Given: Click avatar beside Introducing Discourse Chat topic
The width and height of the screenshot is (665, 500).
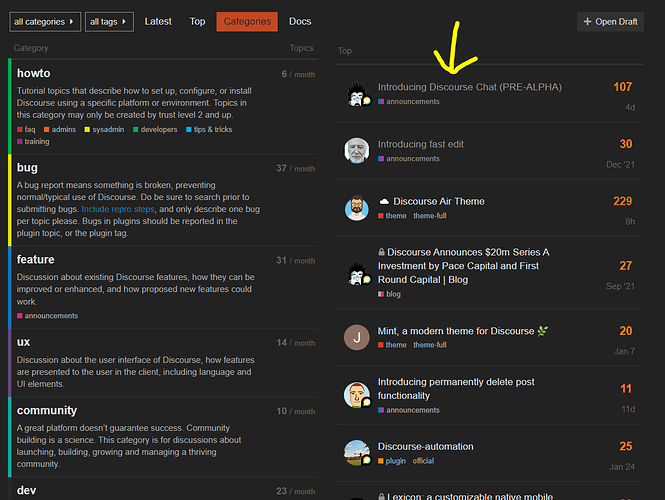Looking at the screenshot, I should point(357,94).
